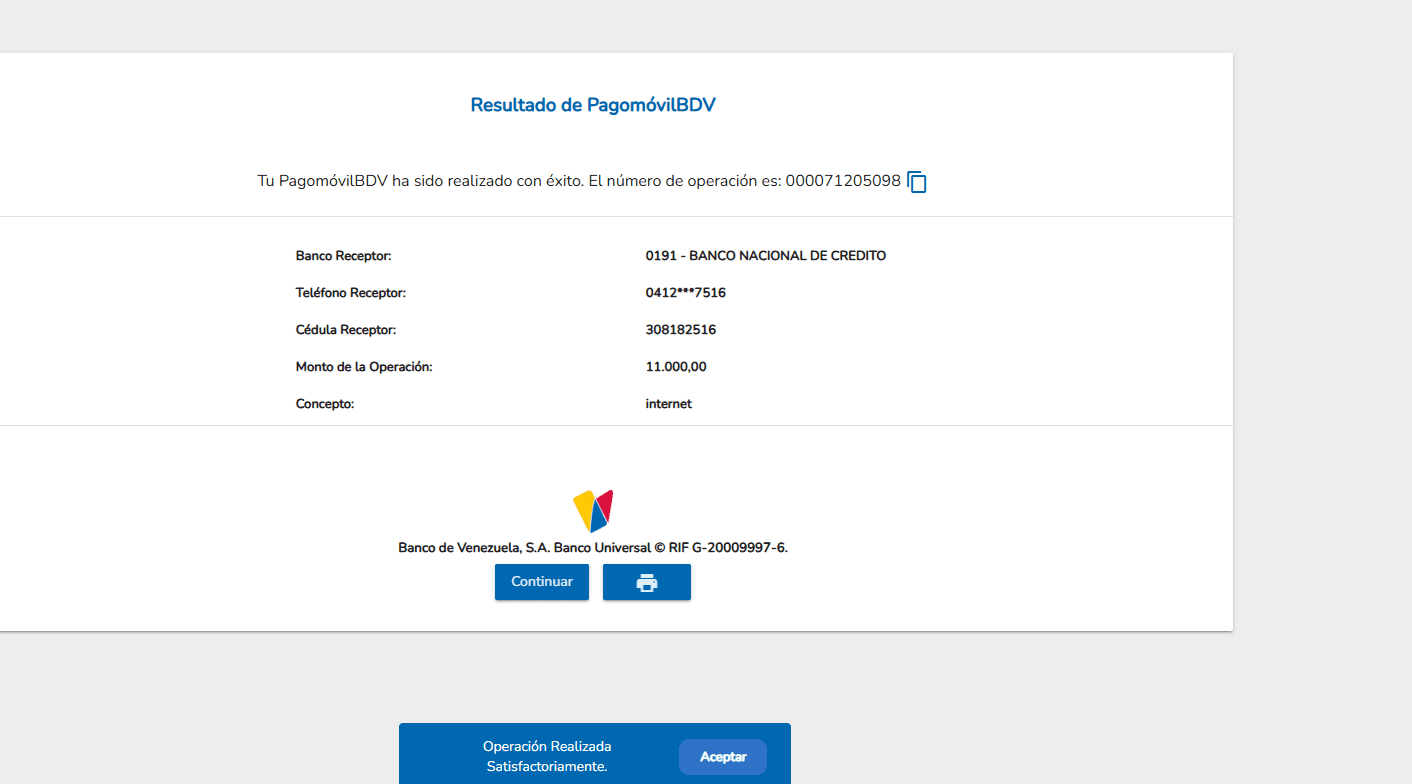The height and width of the screenshot is (784, 1412).
Task: Select the Concepto label
Action: coord(325,404)
